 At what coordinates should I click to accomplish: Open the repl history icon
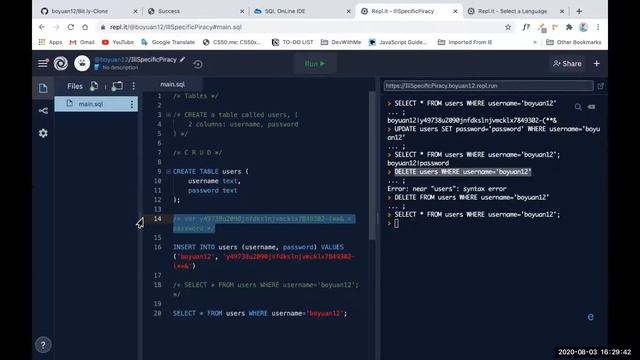point(198,64)
